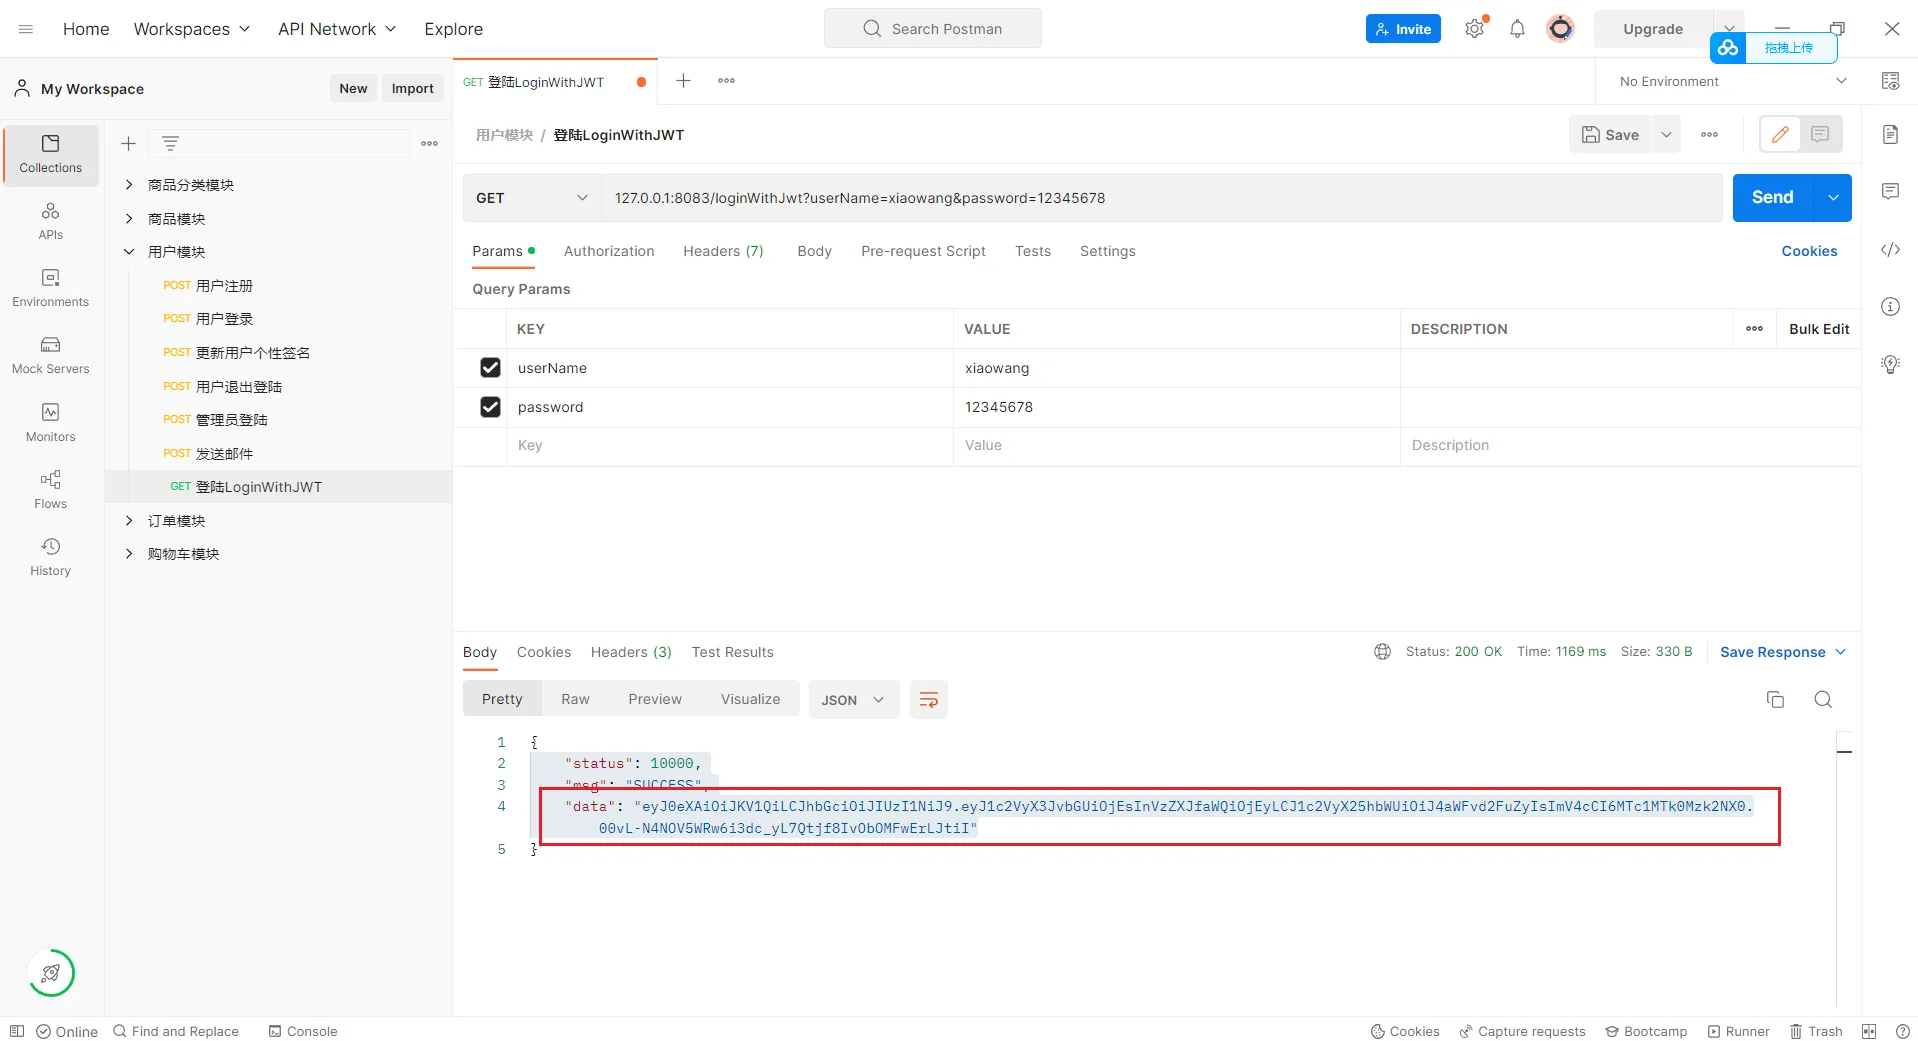1918x1041 pixels.
Task: Open the GET method dropdown
Action: [x=531, y=198]
